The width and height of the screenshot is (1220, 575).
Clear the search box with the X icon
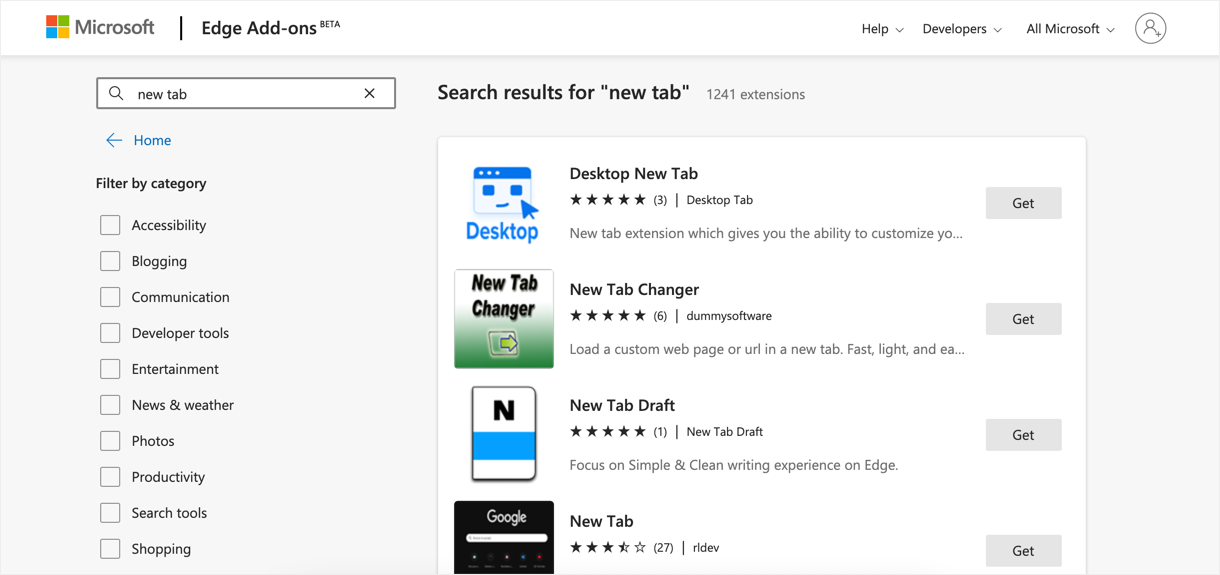(369, 93)
